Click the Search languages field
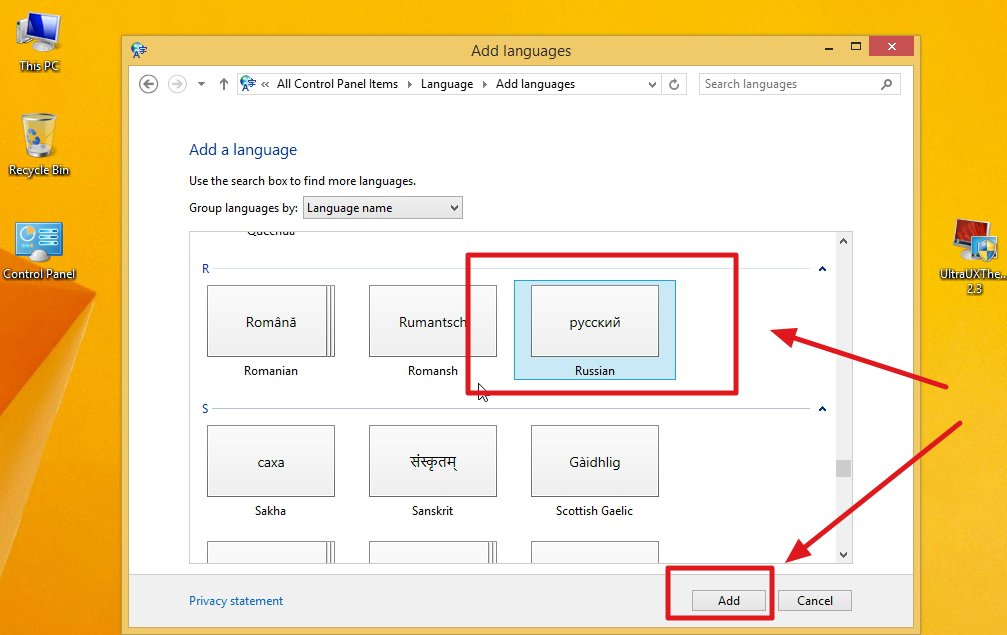The width and height of the screenshot is (1007, 635). coord(800,84)
